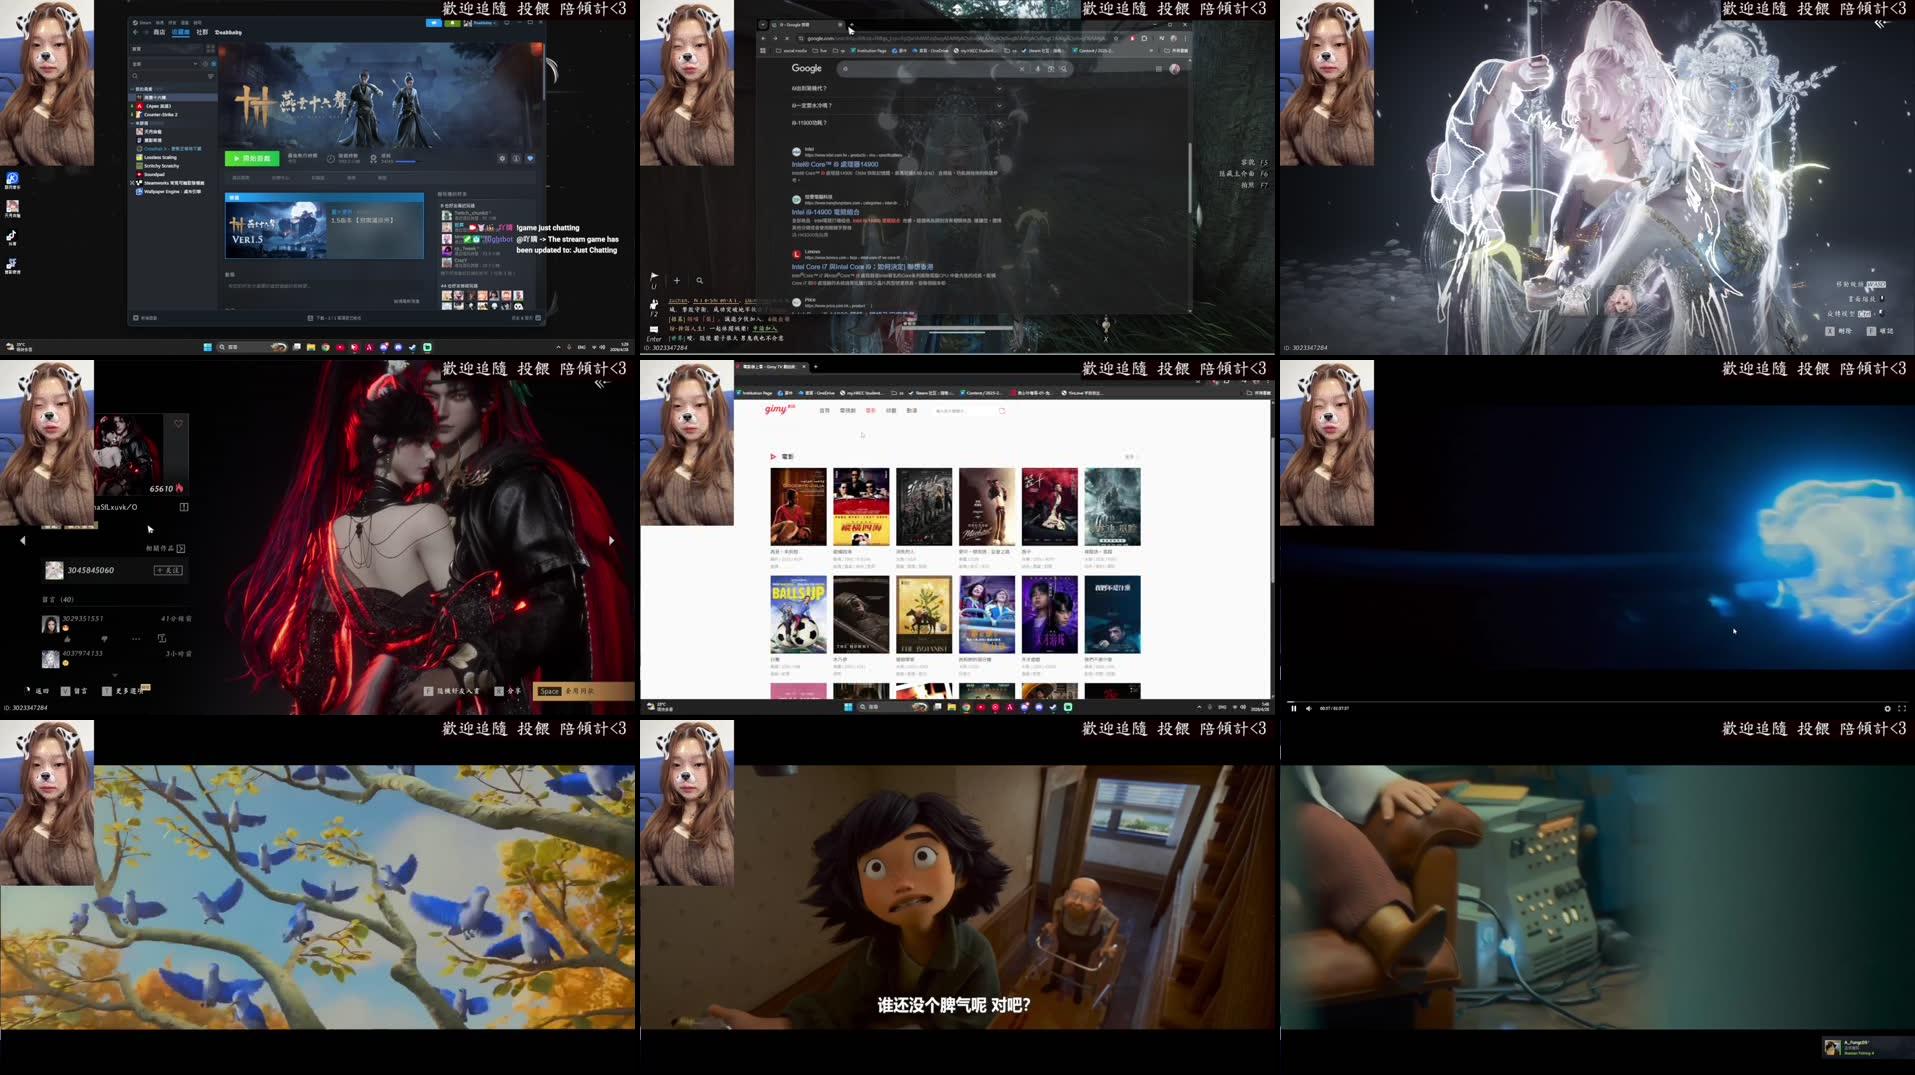The image size is (1915, 1075).
Task: Report outfit using exclamation icon
Action: coord(183,507)
